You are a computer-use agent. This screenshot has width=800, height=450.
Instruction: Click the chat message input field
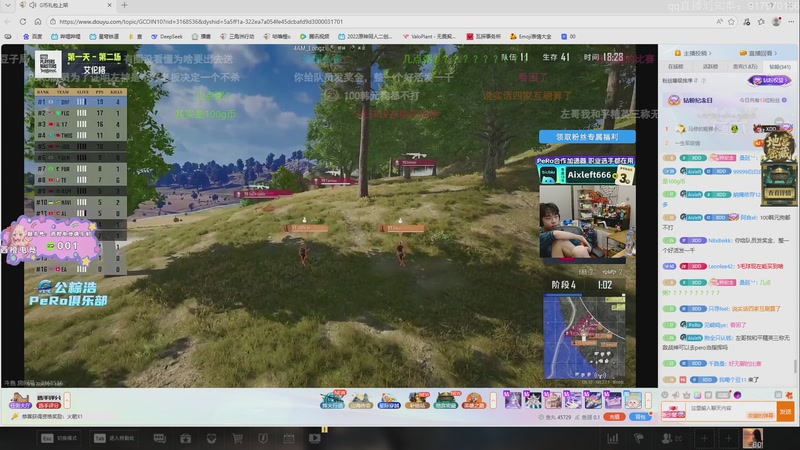[x=731, y=411]
